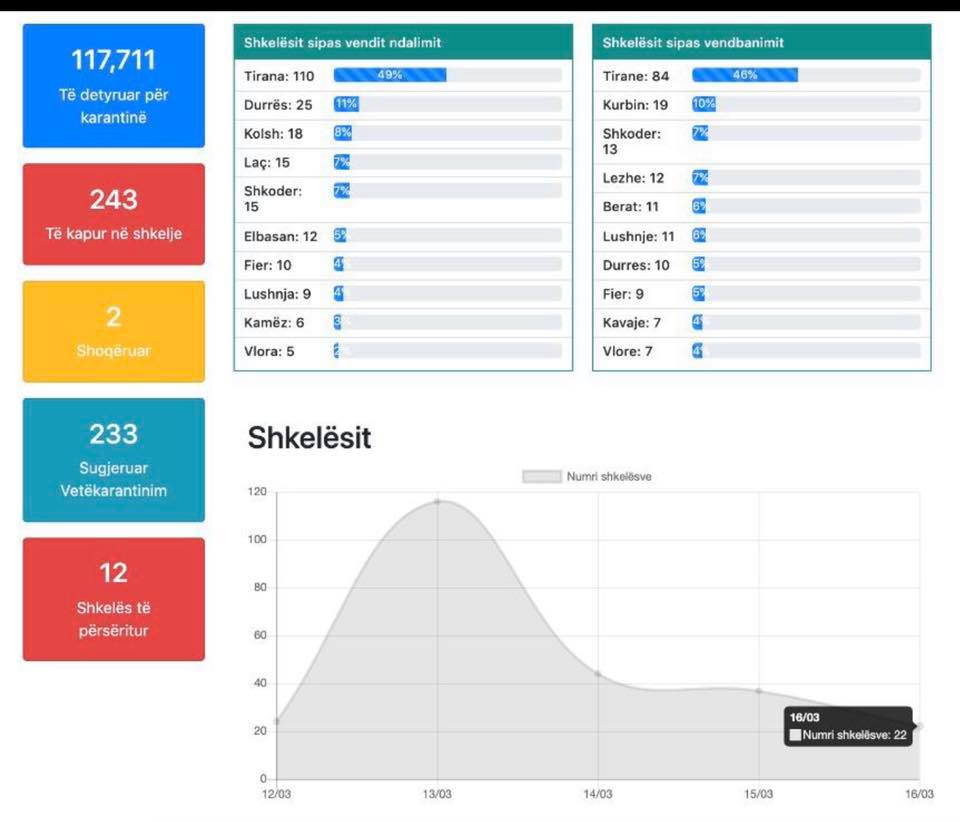The height and width of the screenshot is (822, 960).
Task: Select the Vlora: 5 row label
Action: [269, 352]
